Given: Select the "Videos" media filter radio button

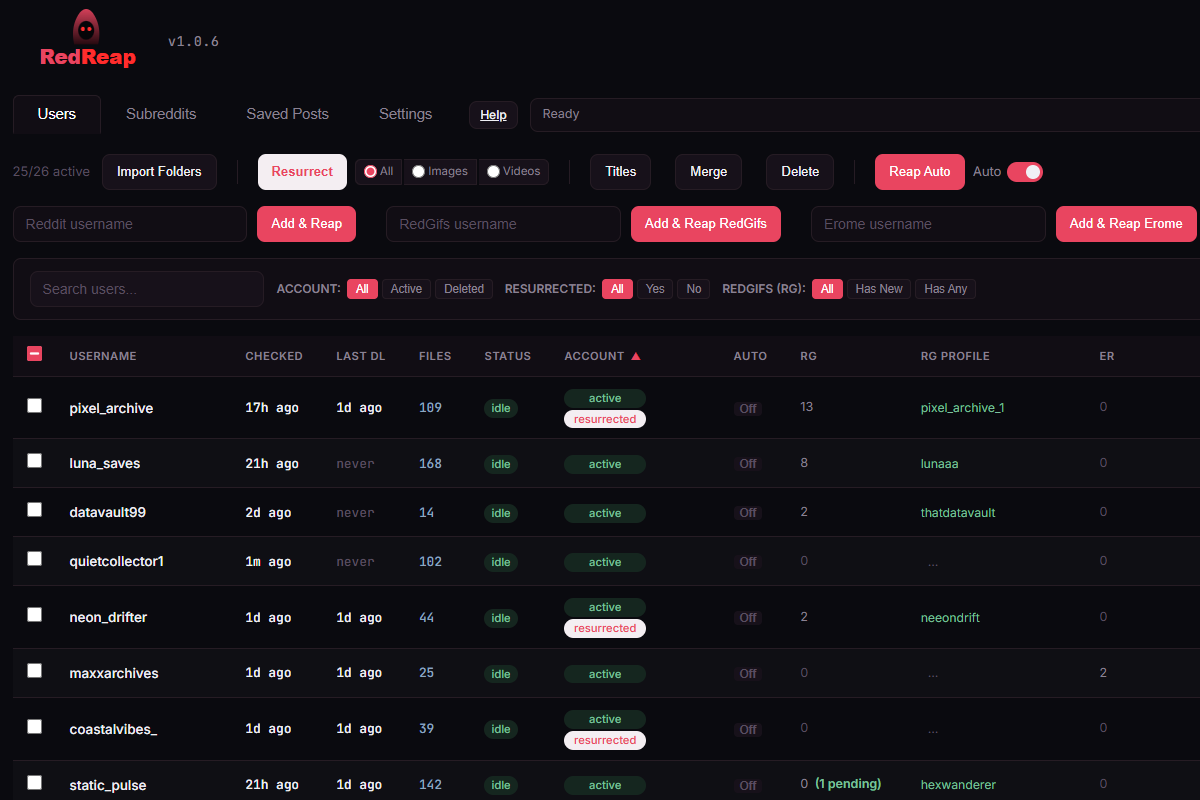Looking at the screenshot, I should (x=491, y=170).
